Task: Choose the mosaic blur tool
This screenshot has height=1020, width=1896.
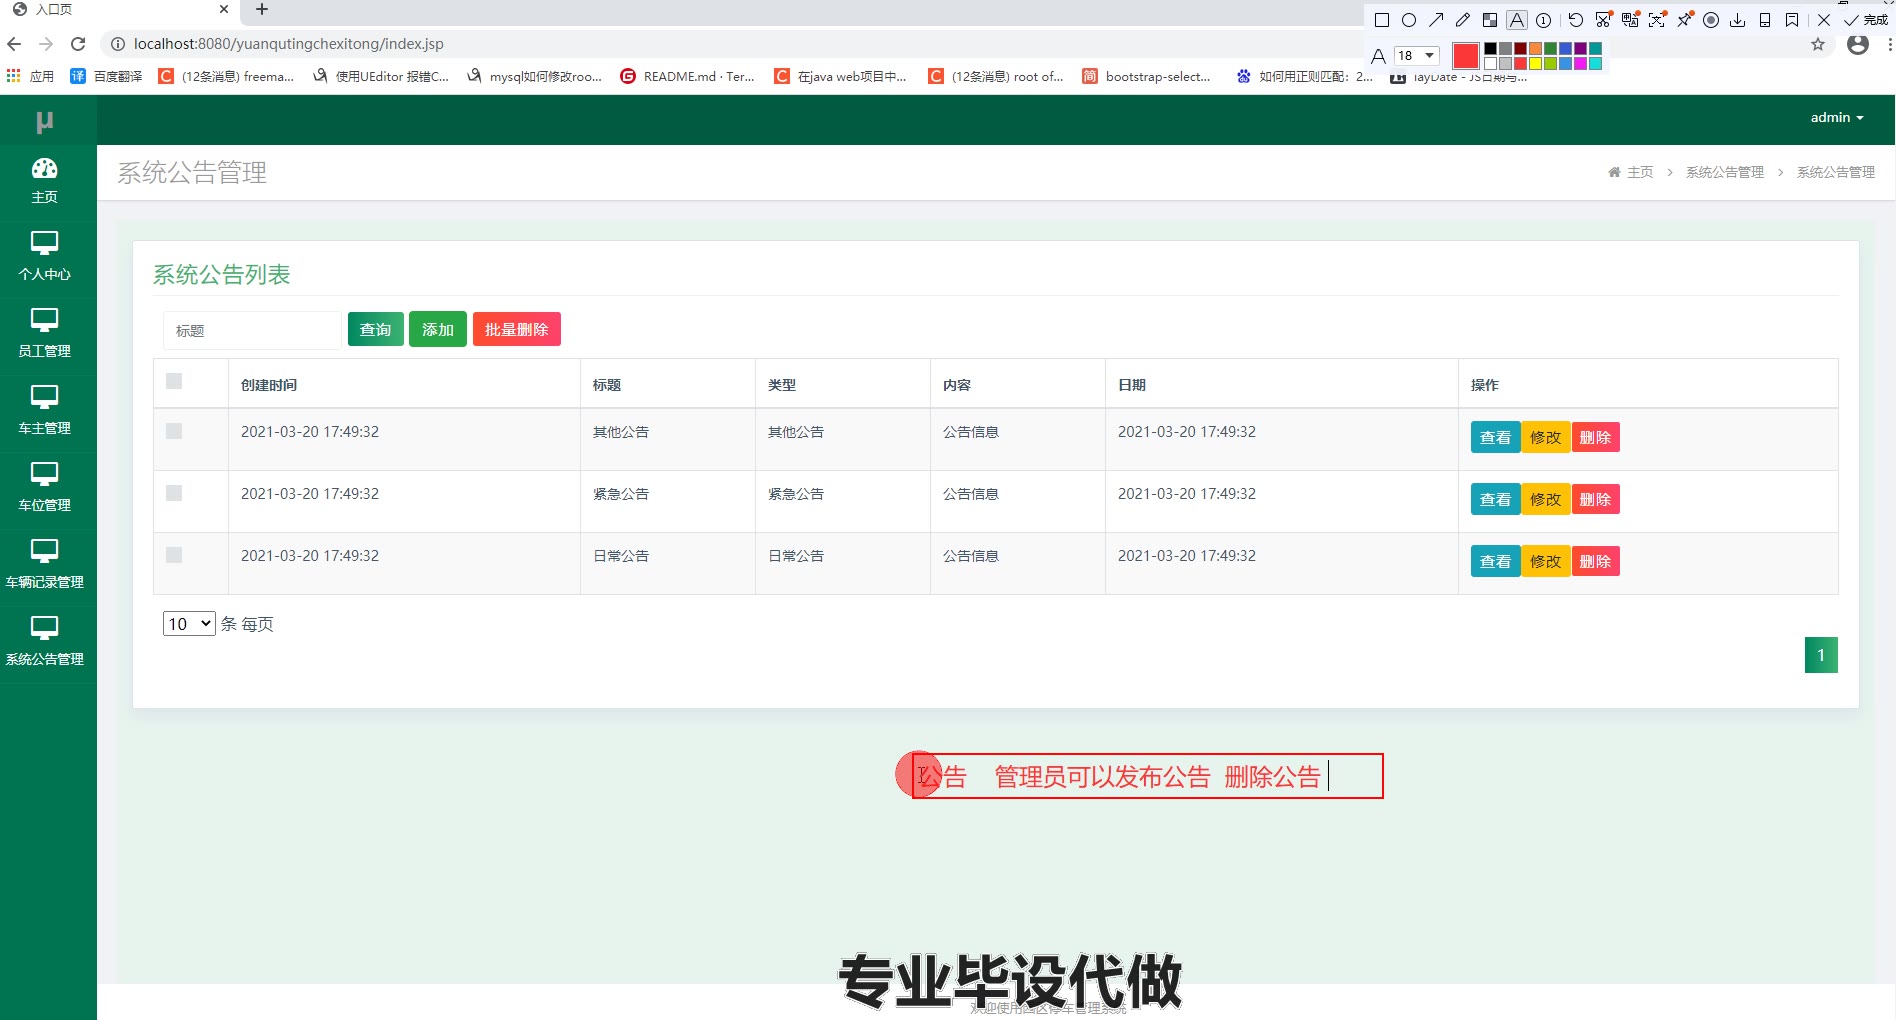Action: [1490, 20]
